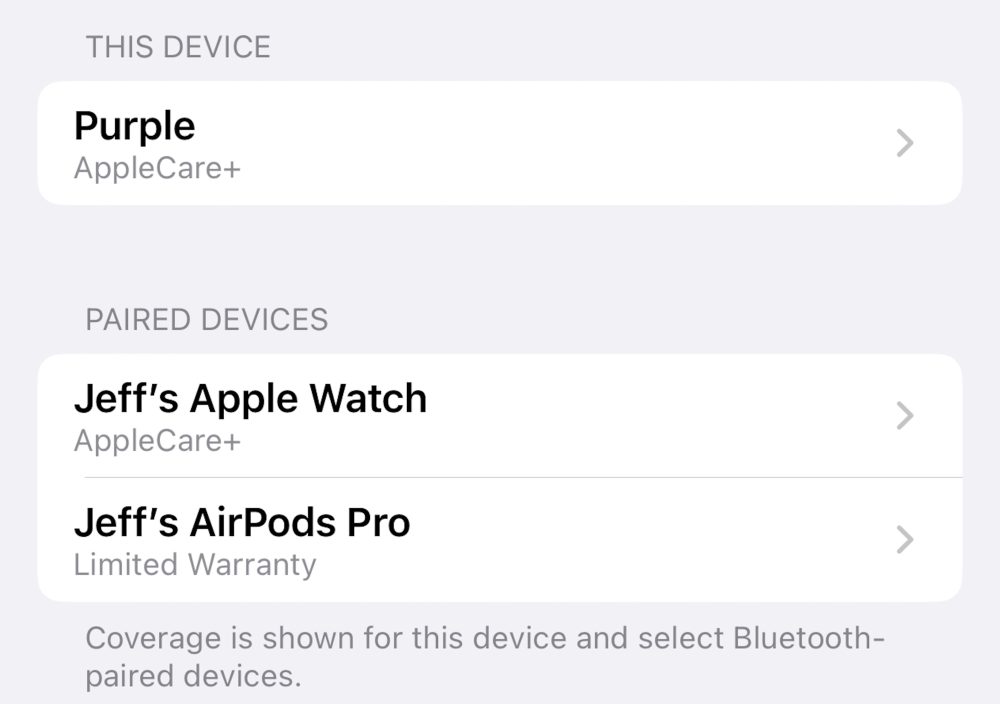Click AppleCare+ label under Jeff's Apple Watch
1000x704 pixels.
(x=158, y=441)
